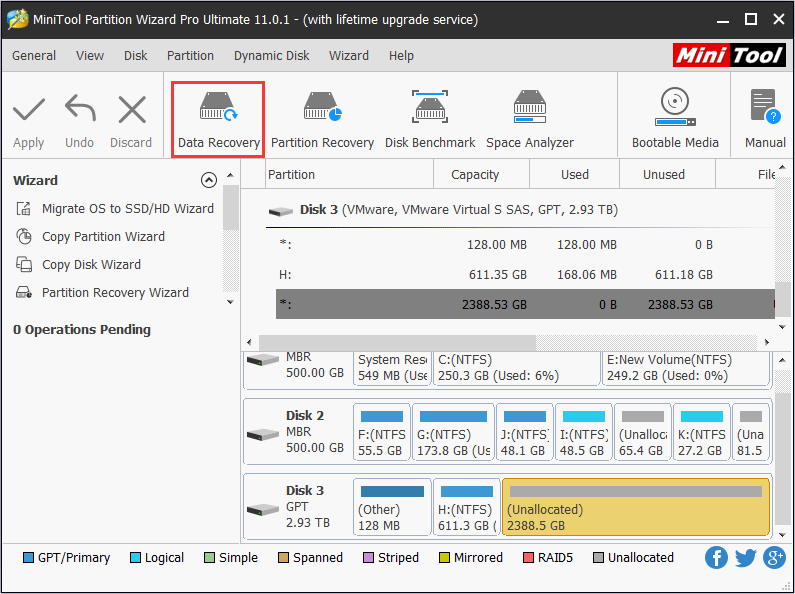Click disk map scrollbar down arrow
795x594 pixels.
tap(782, 535)
